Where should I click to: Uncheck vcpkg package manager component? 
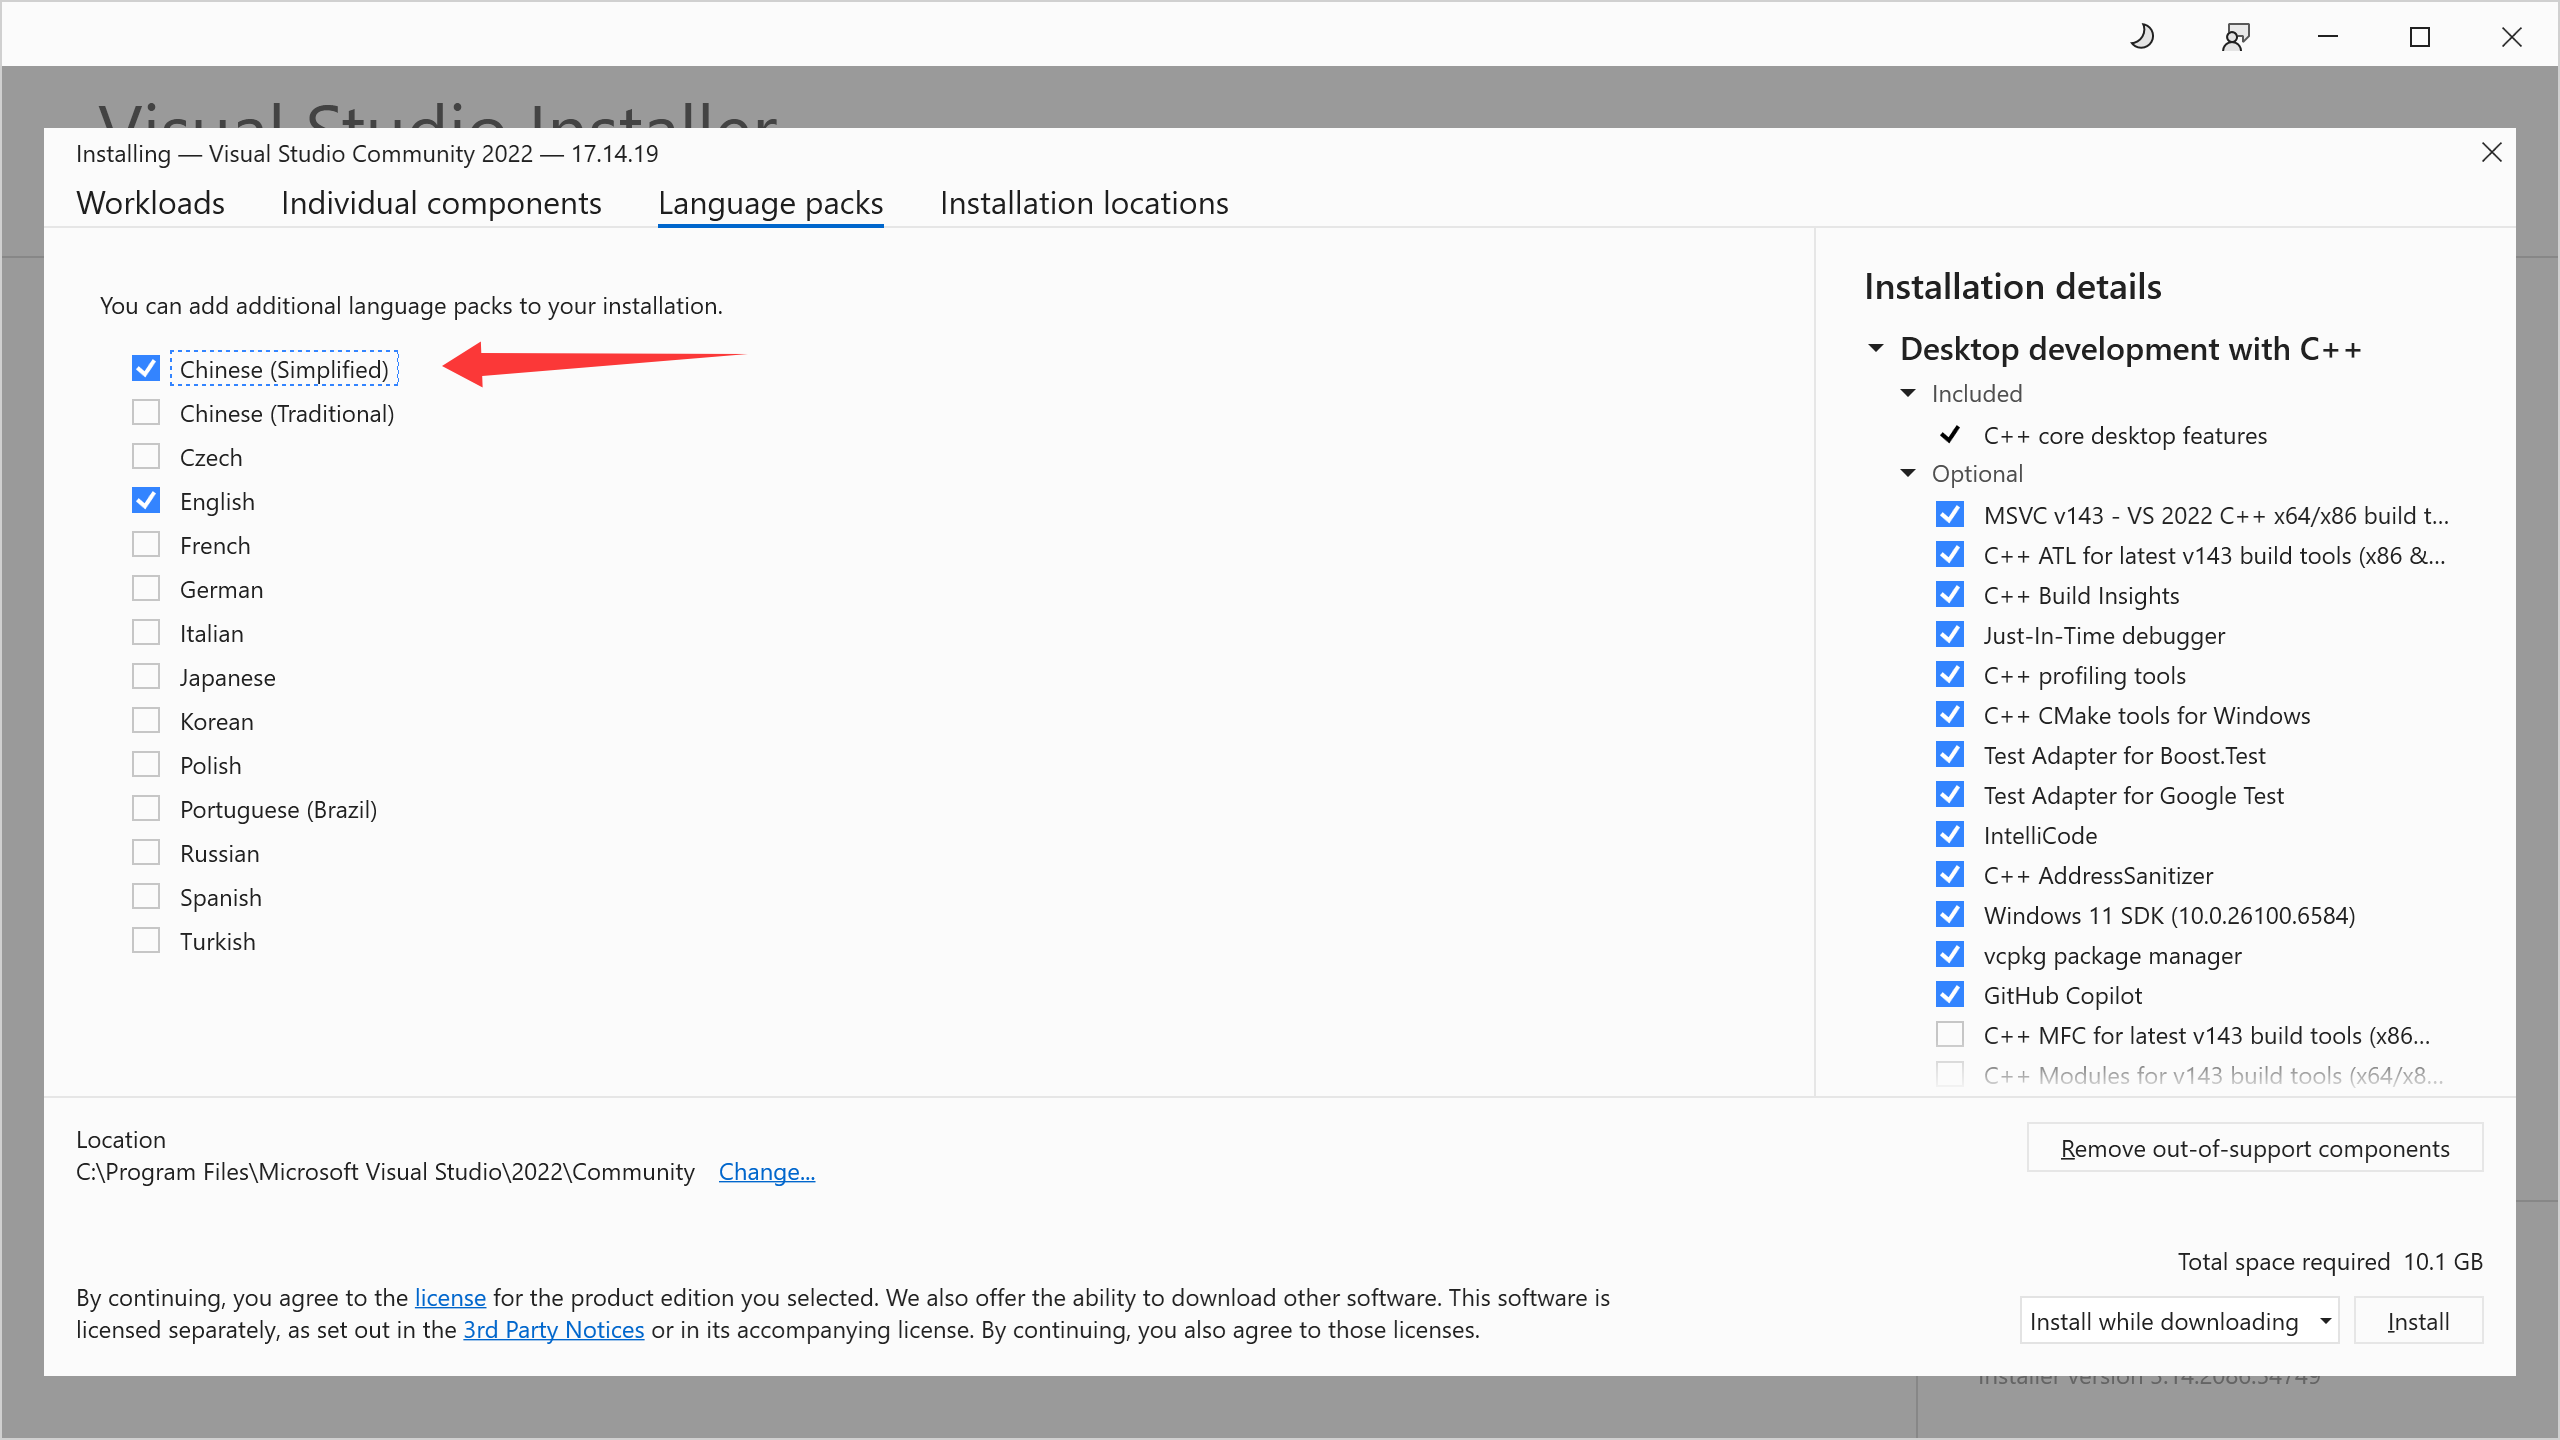coord(1949,955)
